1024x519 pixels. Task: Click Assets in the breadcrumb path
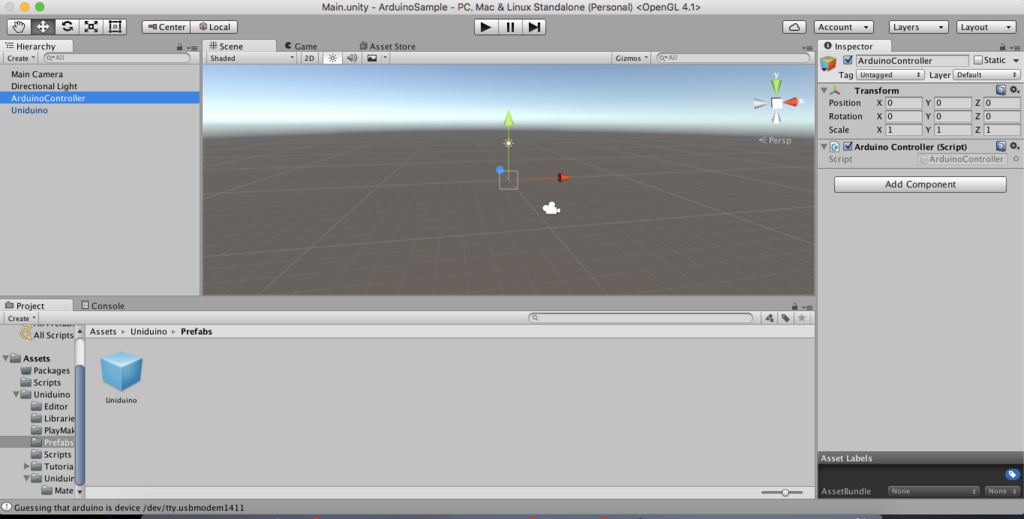(x=103, y=332)
